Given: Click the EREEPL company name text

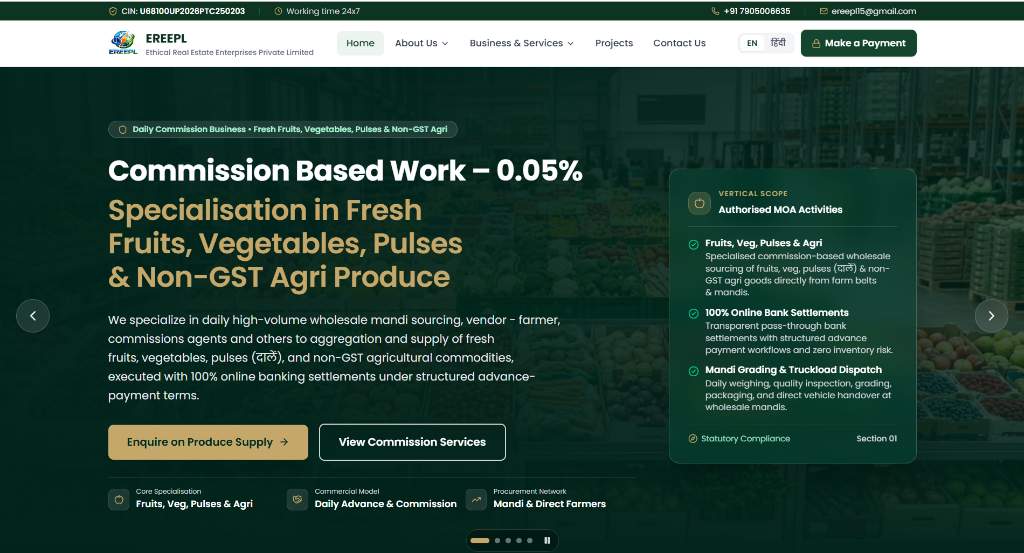Looking at the screenshot, I should click(x=166, y=39).
